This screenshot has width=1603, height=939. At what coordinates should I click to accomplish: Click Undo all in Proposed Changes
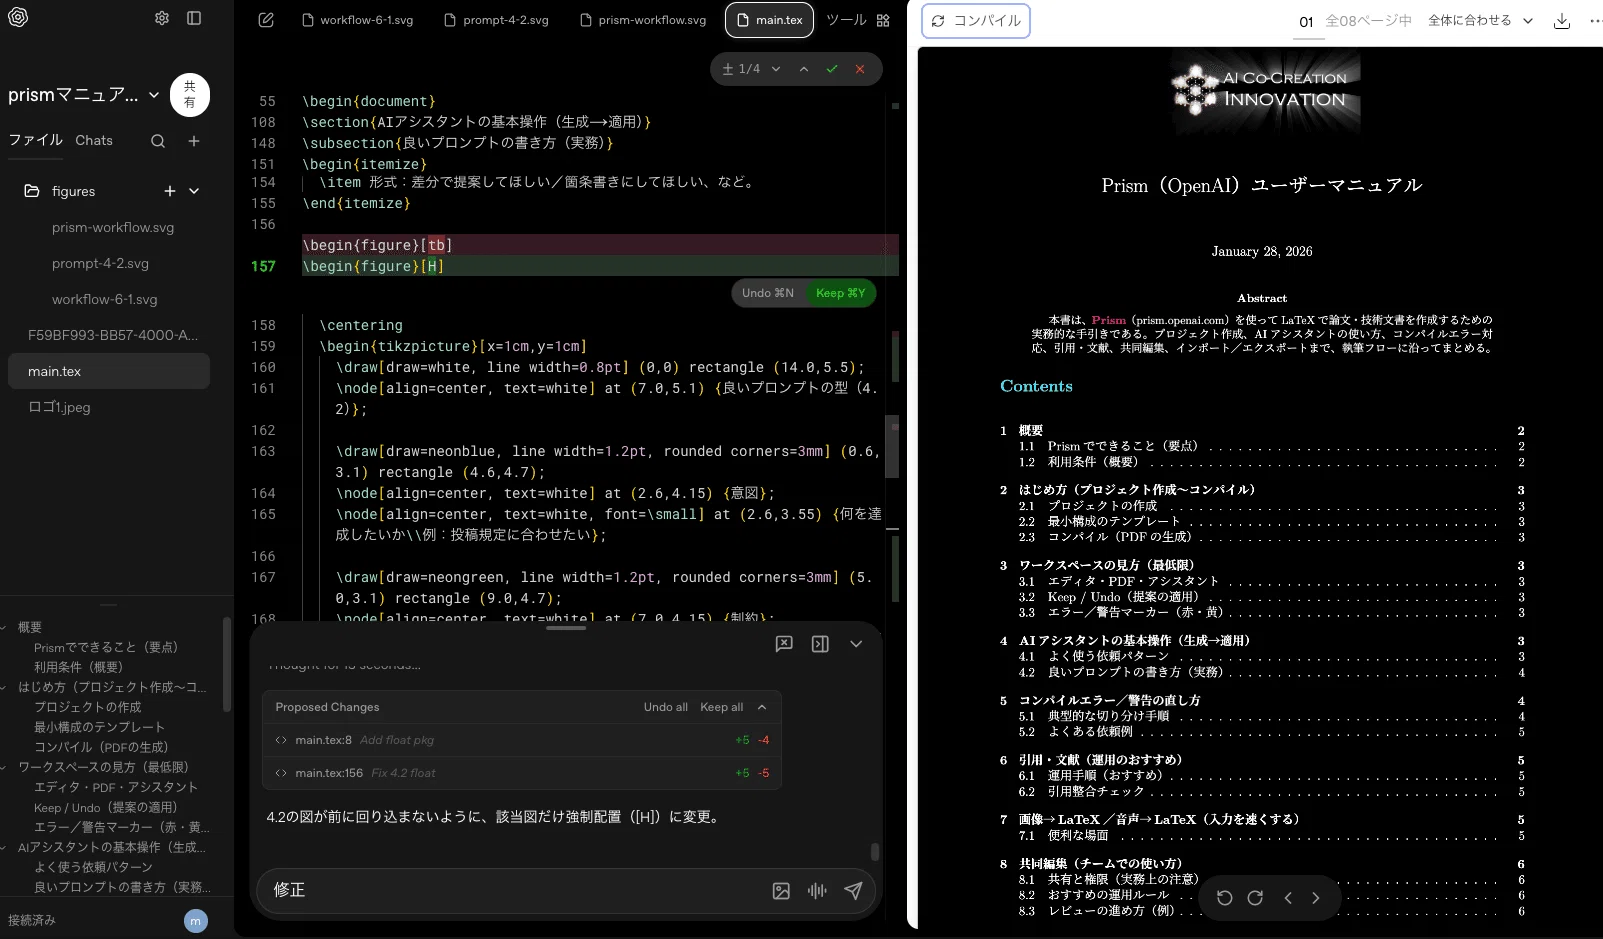tap(666, 707)
